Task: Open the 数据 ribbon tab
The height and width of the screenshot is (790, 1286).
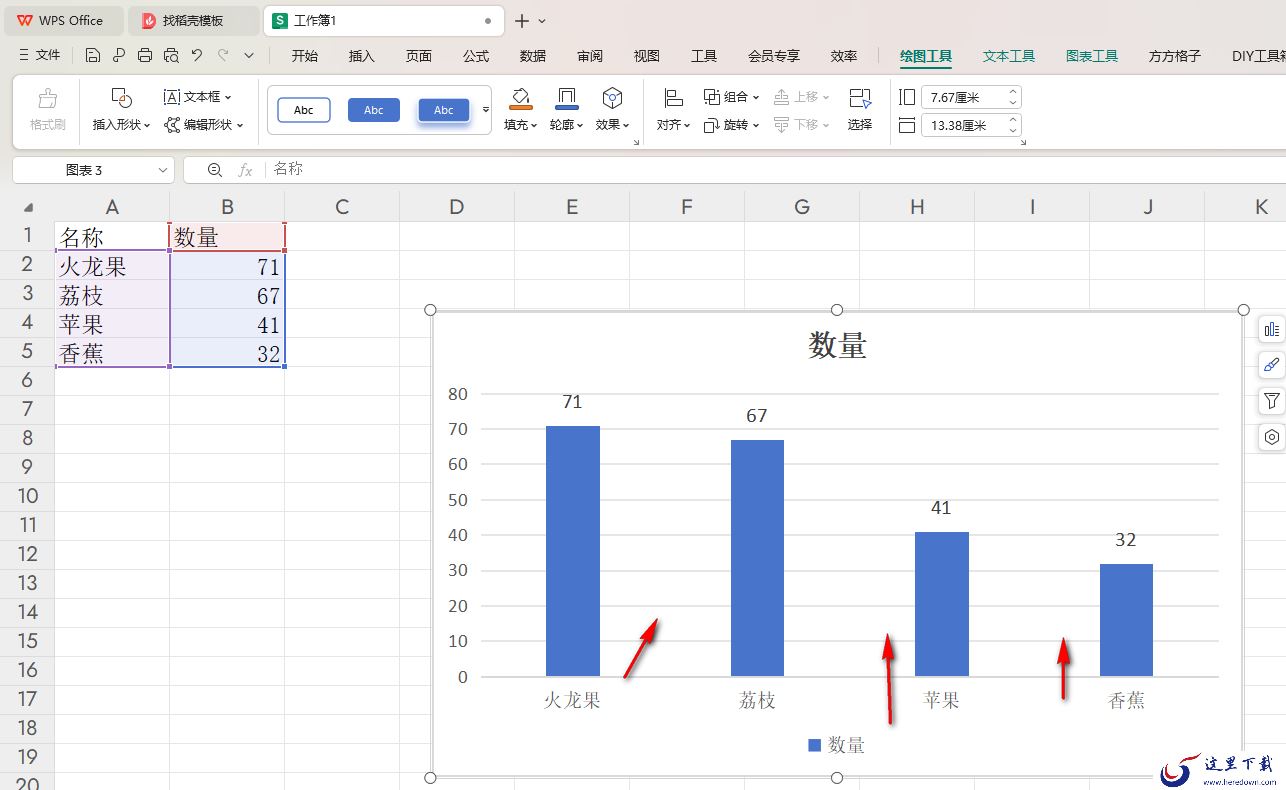Action: pos(533,56)
